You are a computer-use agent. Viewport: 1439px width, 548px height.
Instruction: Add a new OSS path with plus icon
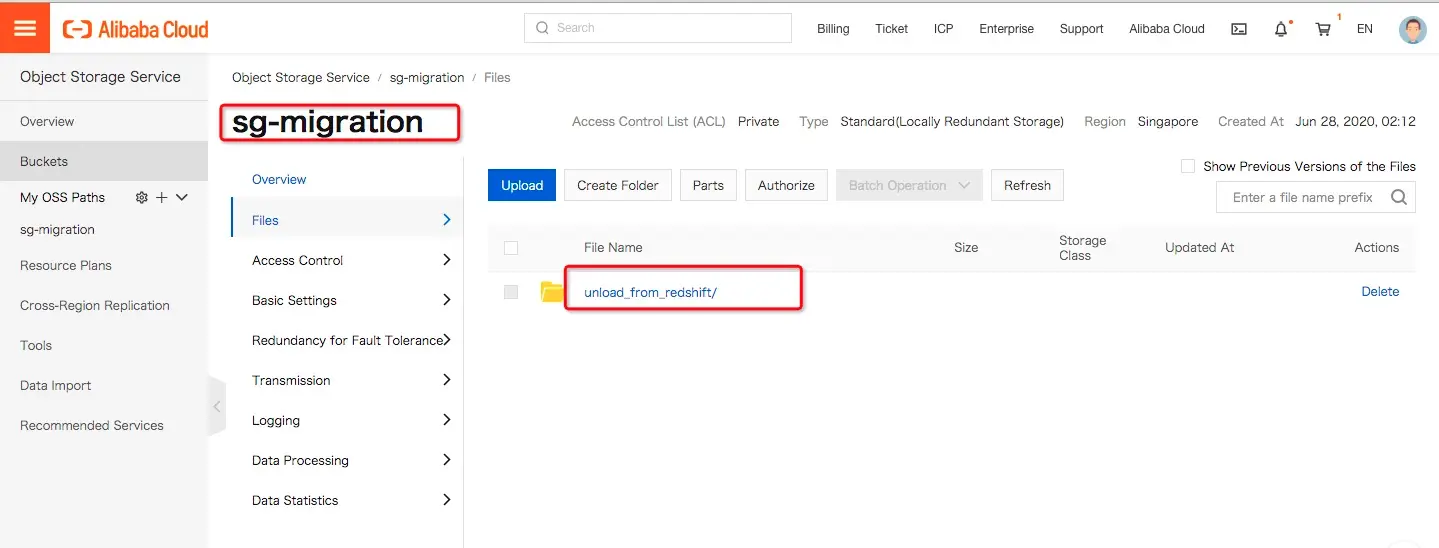[161, 197]
